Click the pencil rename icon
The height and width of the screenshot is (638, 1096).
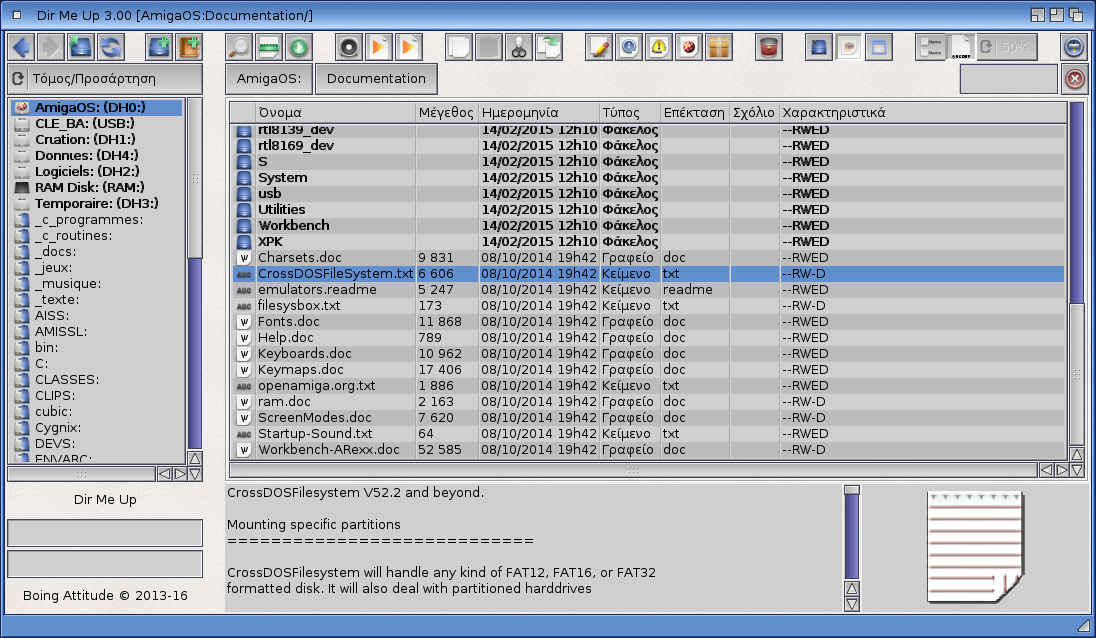click(599, 47)
